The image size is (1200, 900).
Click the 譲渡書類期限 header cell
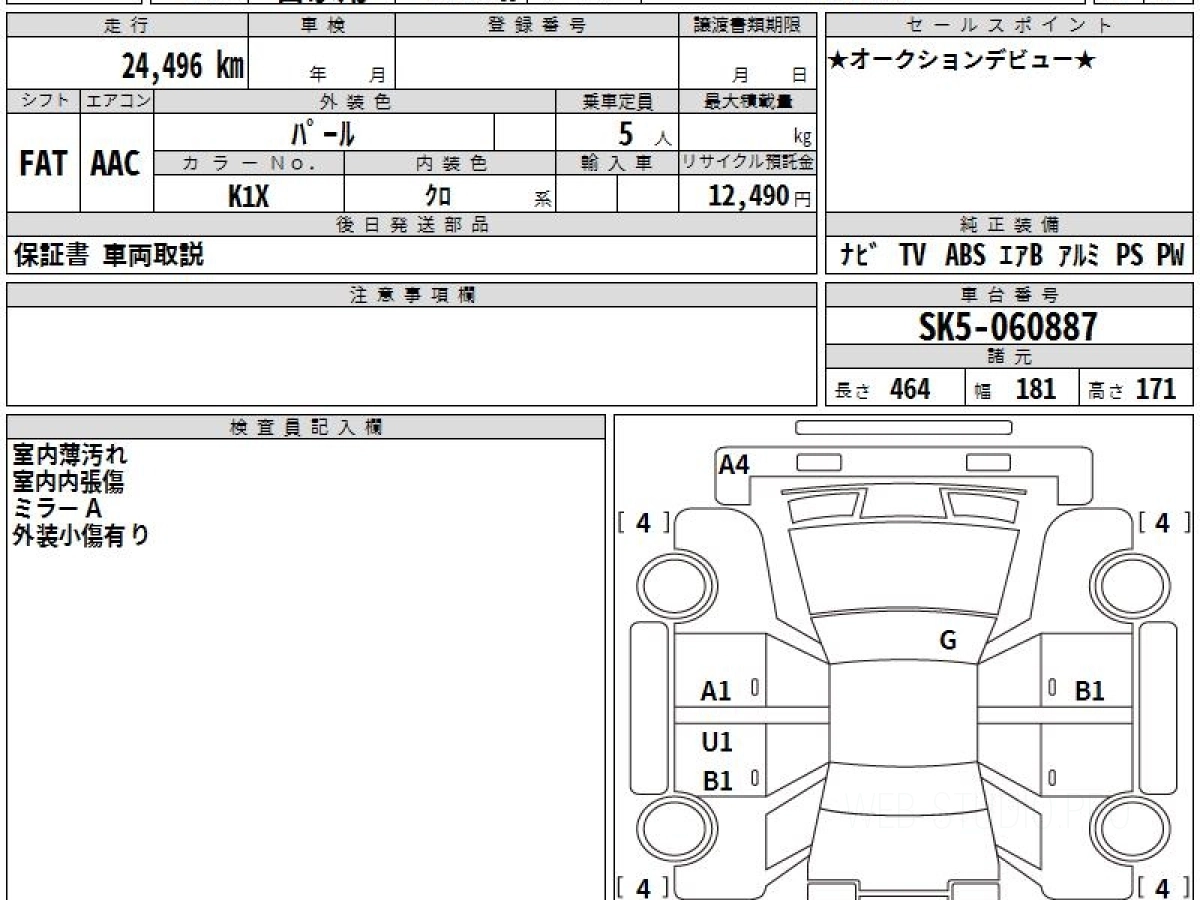click(x=748, y=26)
